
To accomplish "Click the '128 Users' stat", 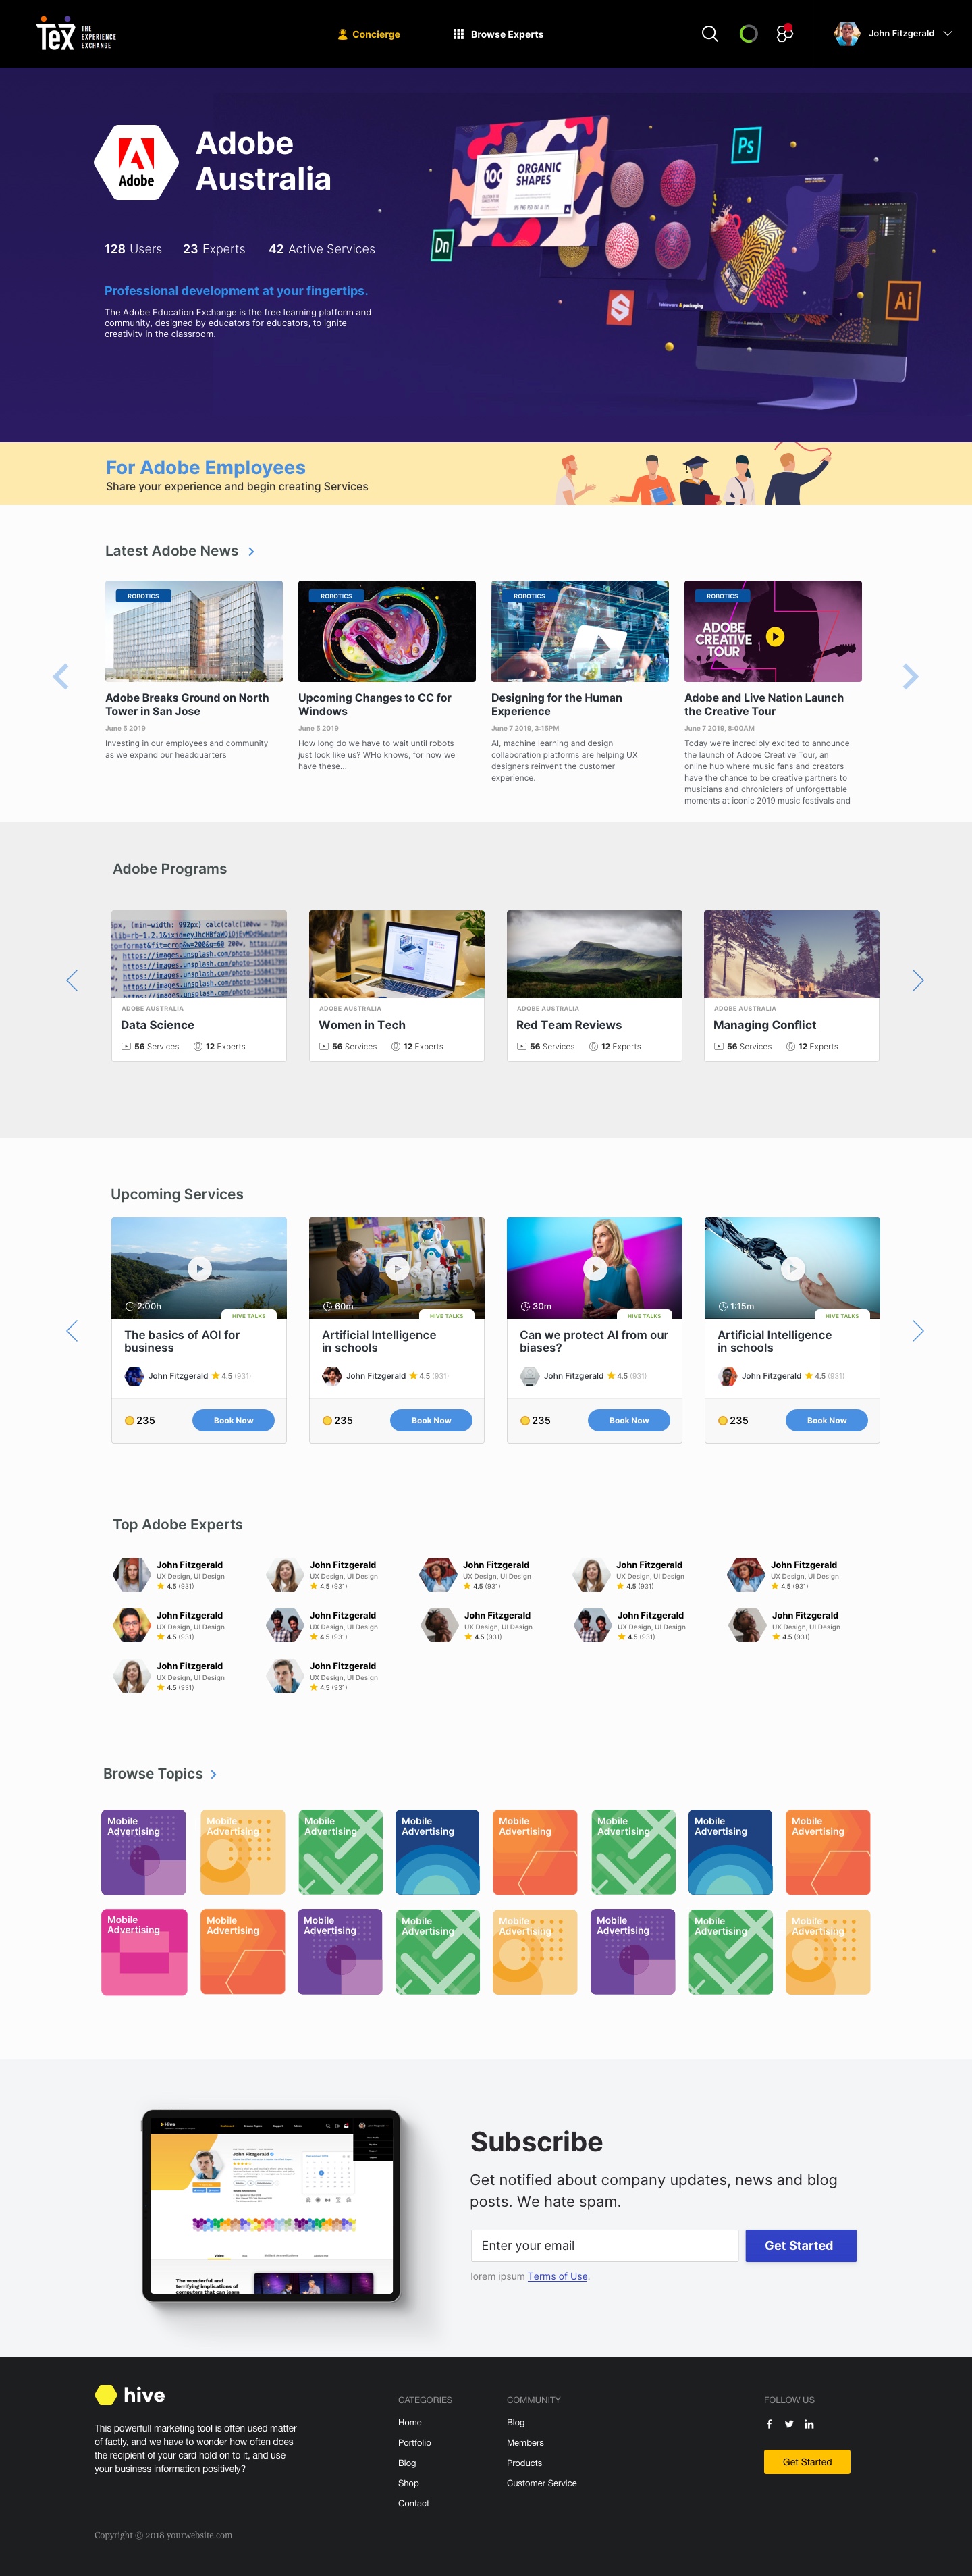I will coord(133,249).
